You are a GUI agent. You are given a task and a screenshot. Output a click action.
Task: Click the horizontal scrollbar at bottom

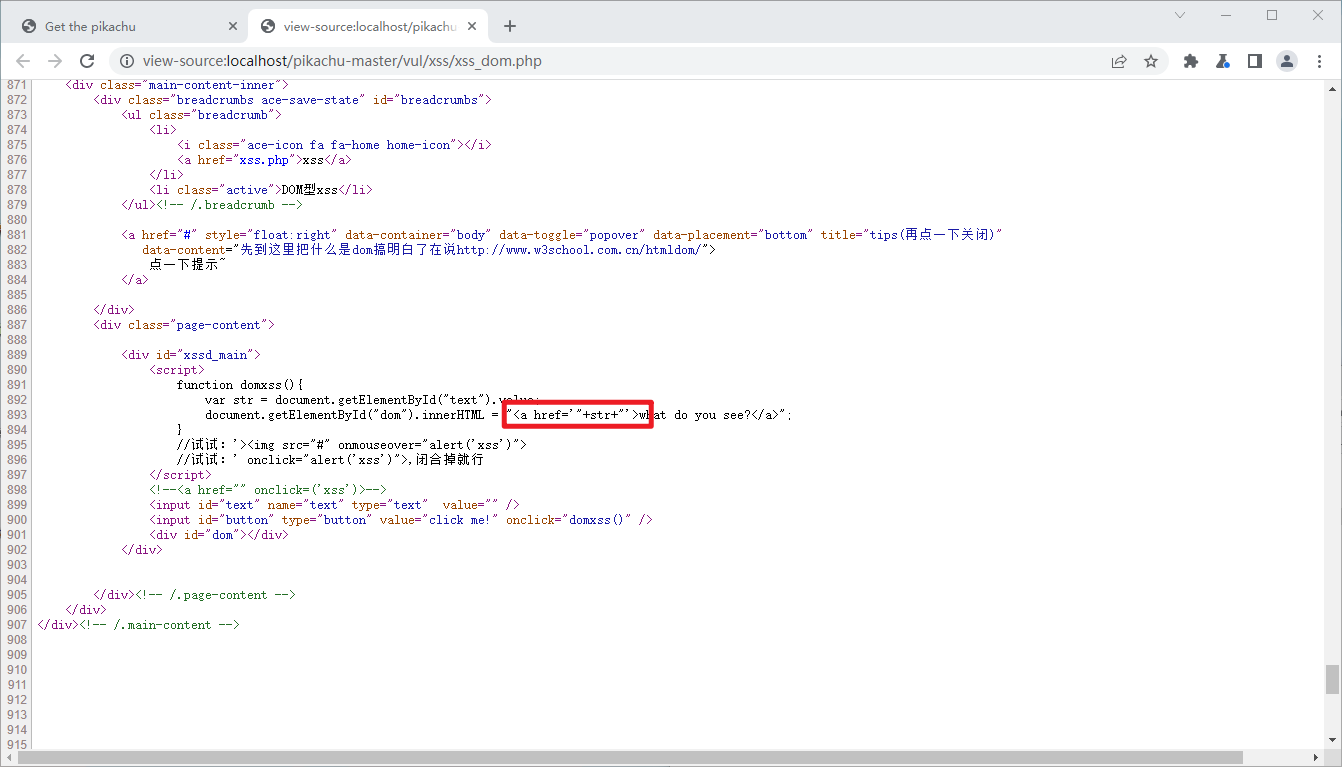coord(630,757)
